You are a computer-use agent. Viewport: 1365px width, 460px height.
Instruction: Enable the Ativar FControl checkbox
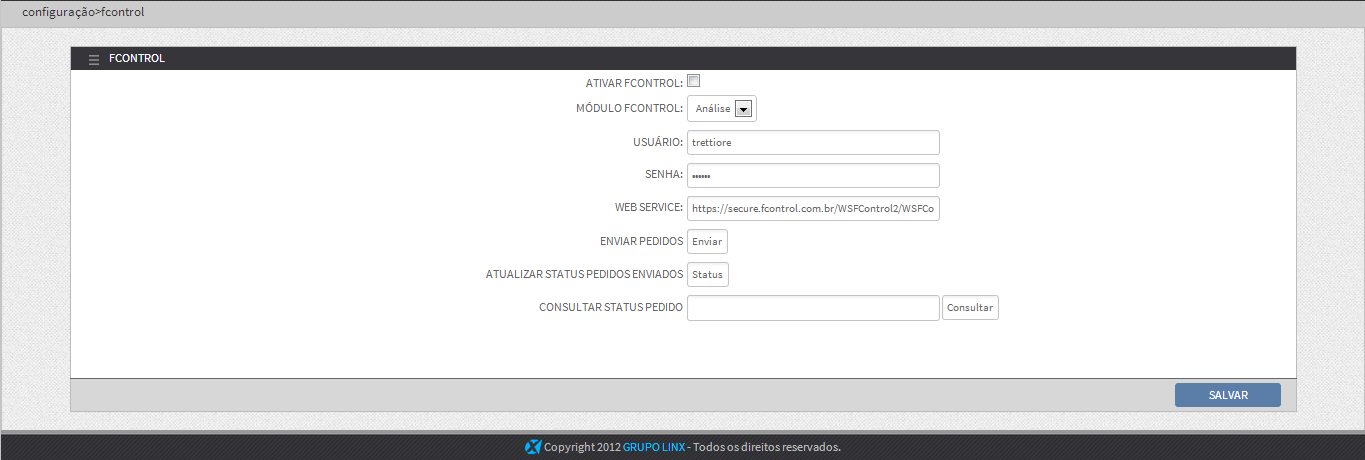(x=693, y=82)
